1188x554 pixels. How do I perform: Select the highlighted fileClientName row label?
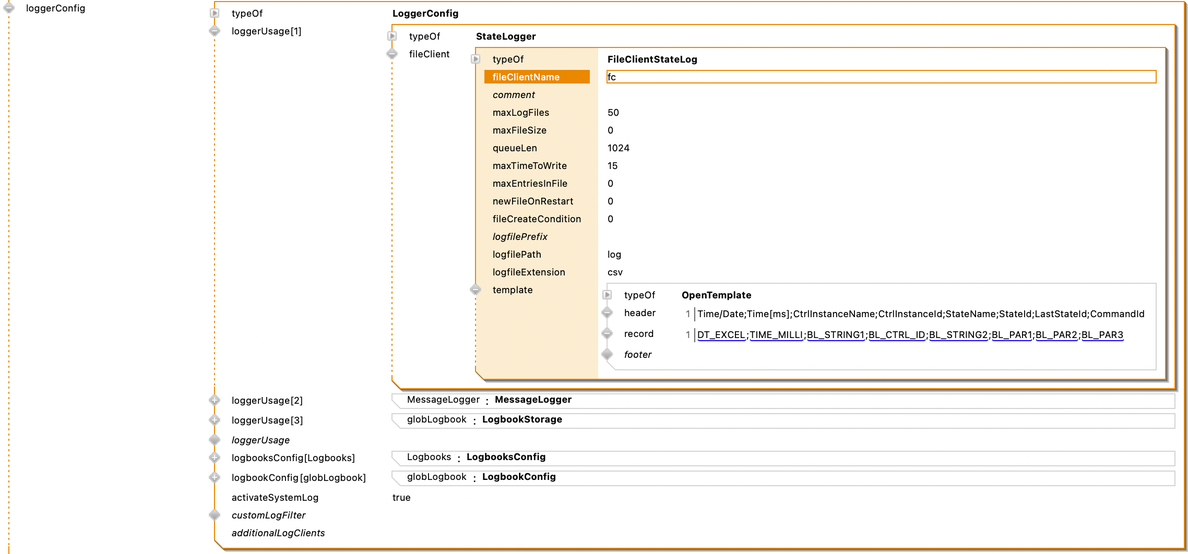[x=537, y=77]
